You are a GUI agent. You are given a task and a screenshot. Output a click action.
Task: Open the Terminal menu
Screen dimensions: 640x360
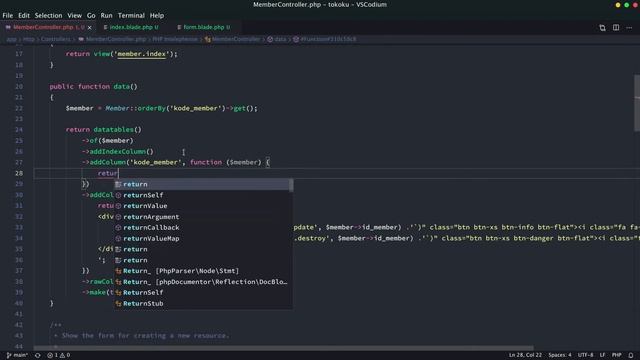131,16
